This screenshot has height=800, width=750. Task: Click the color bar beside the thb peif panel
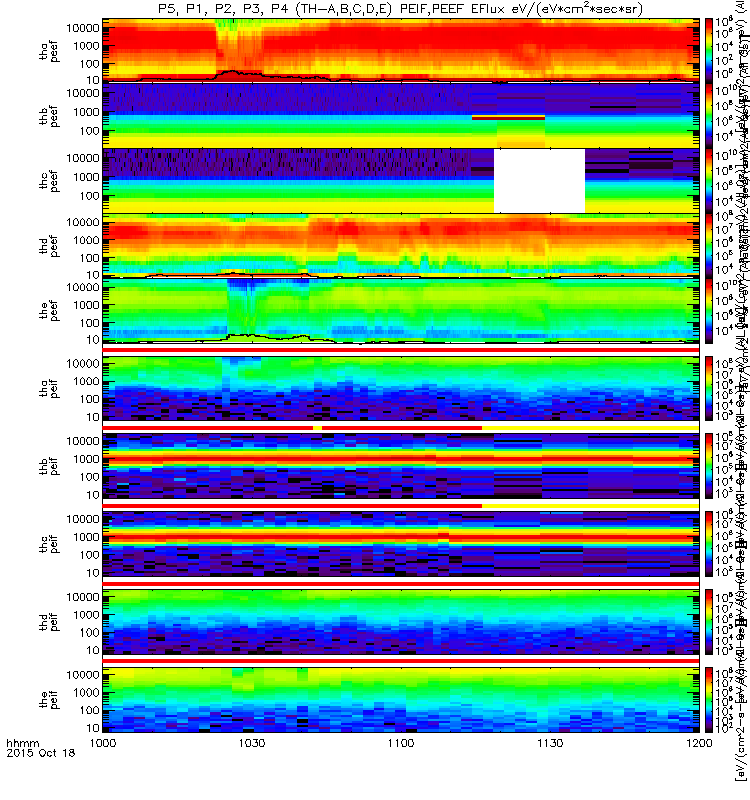(x=709, y=466)
